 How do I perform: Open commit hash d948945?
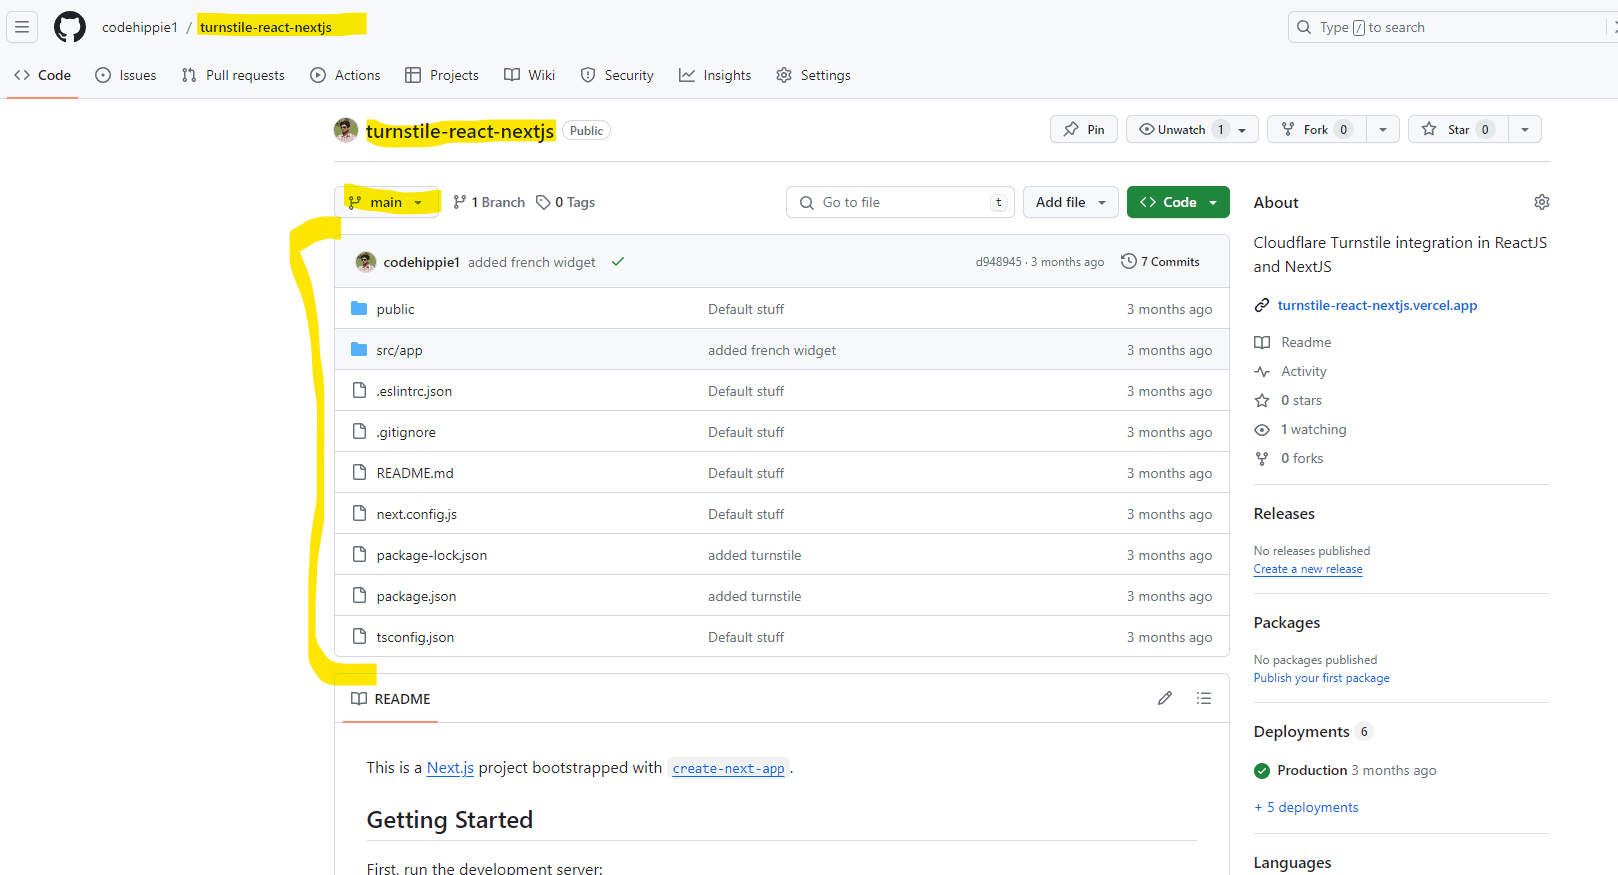pyautogui.click(x=998, y=262)
